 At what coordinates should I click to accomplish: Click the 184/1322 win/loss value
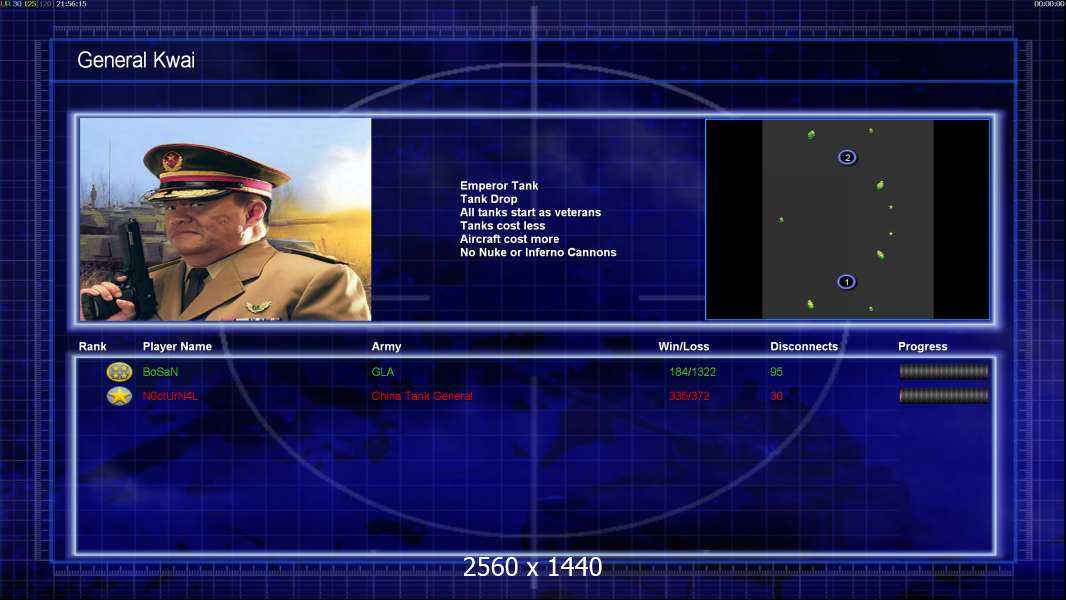(x=692, y=372)
